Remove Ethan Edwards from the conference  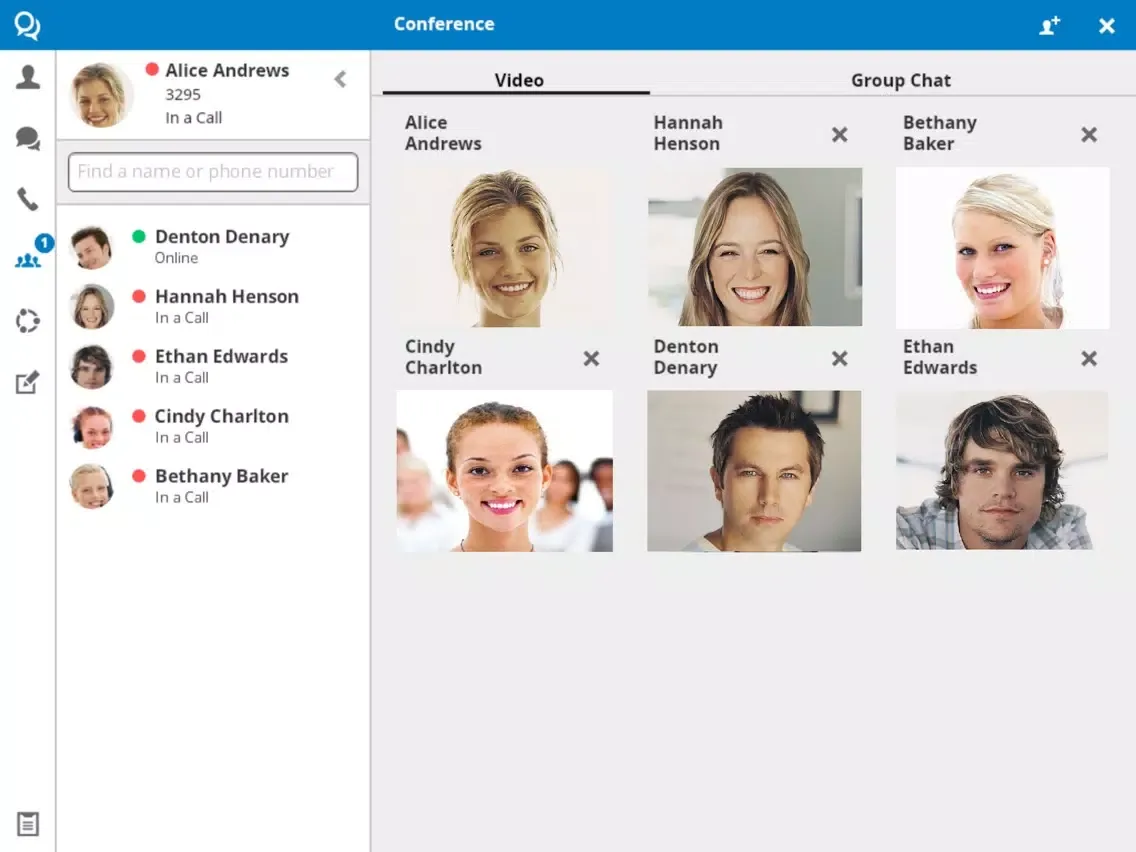[1089, 359]
